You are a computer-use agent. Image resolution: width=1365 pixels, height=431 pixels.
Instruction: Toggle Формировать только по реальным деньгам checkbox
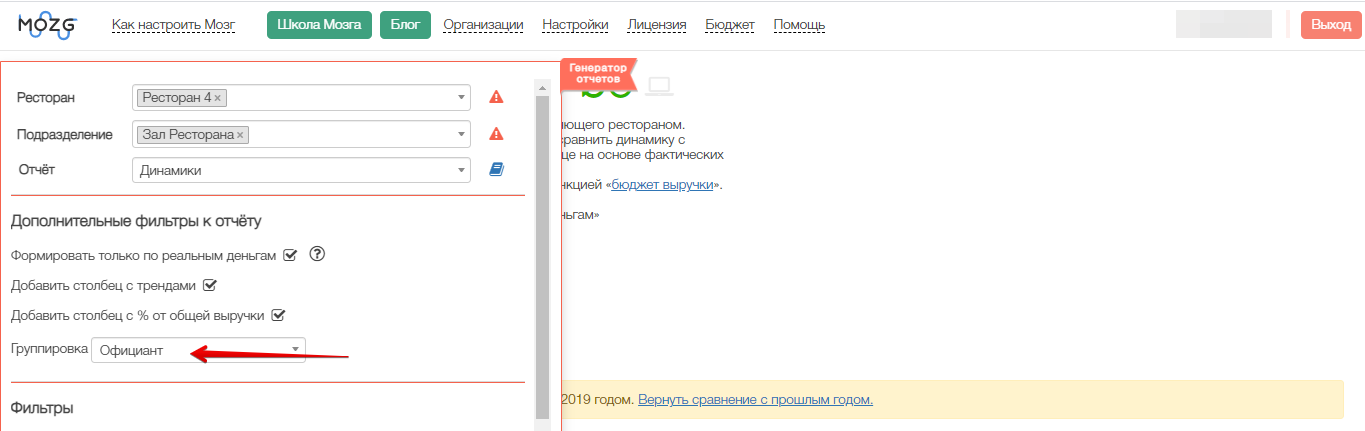290,255
